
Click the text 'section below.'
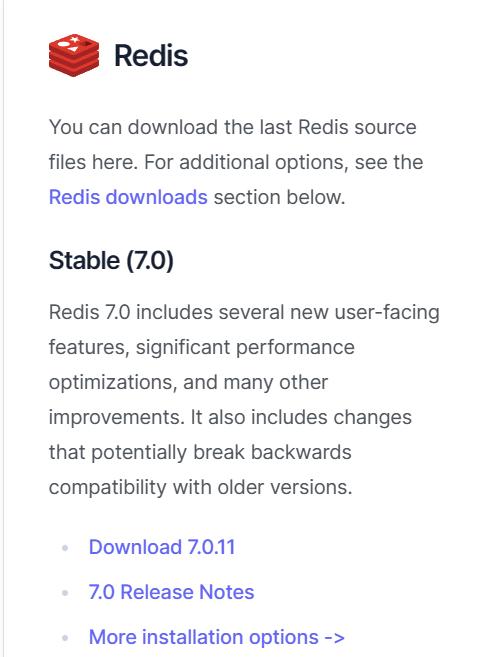click(279, 197)
